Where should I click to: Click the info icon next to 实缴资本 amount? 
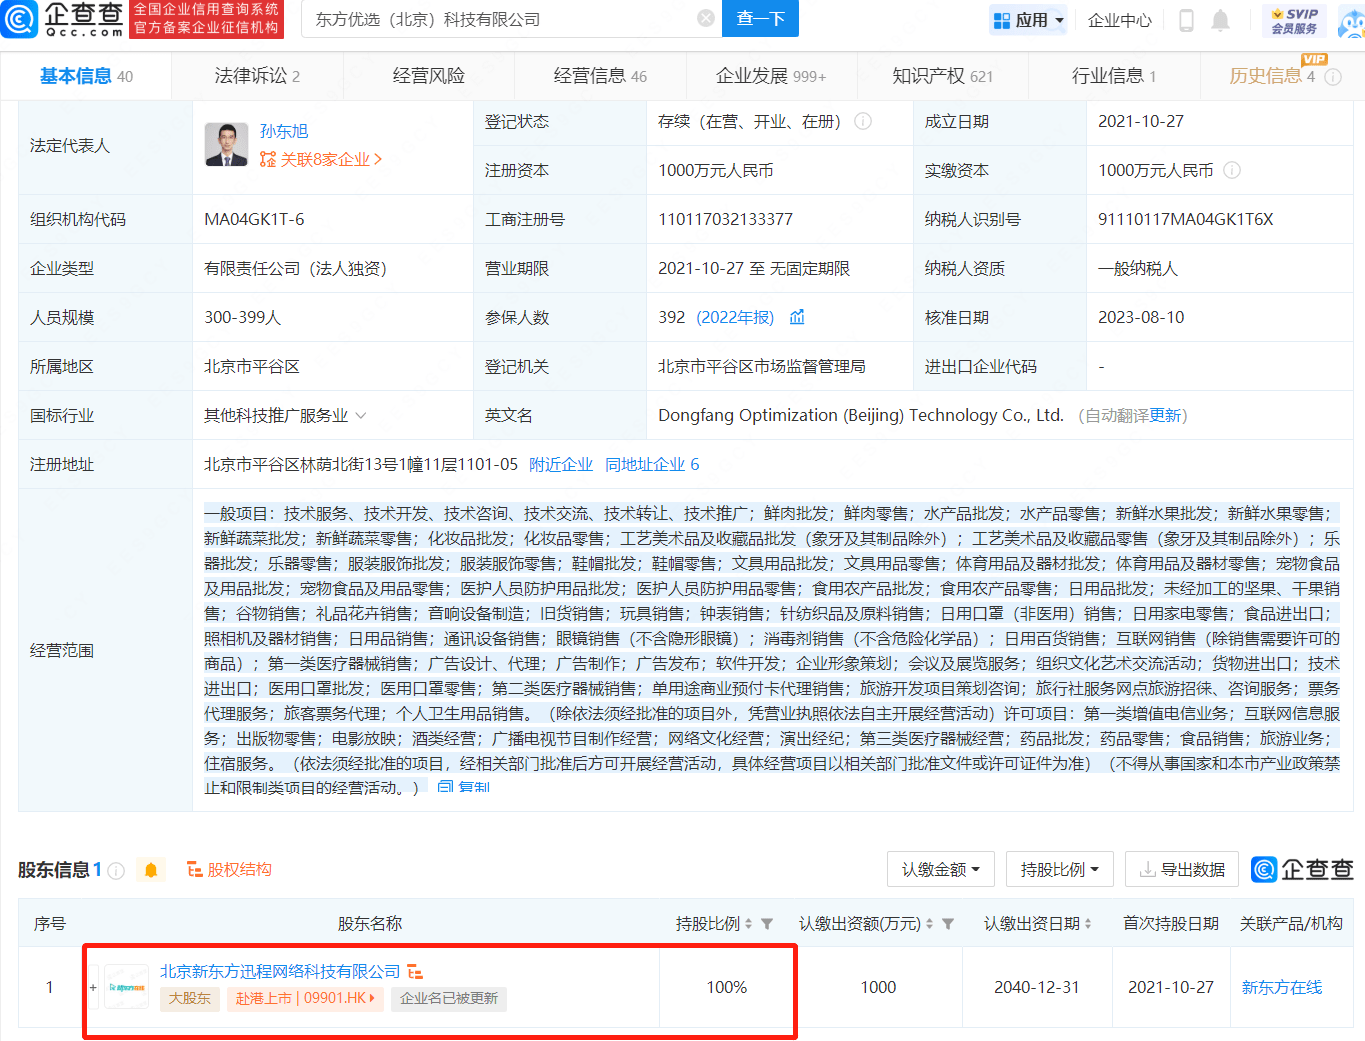point(1232,171)
